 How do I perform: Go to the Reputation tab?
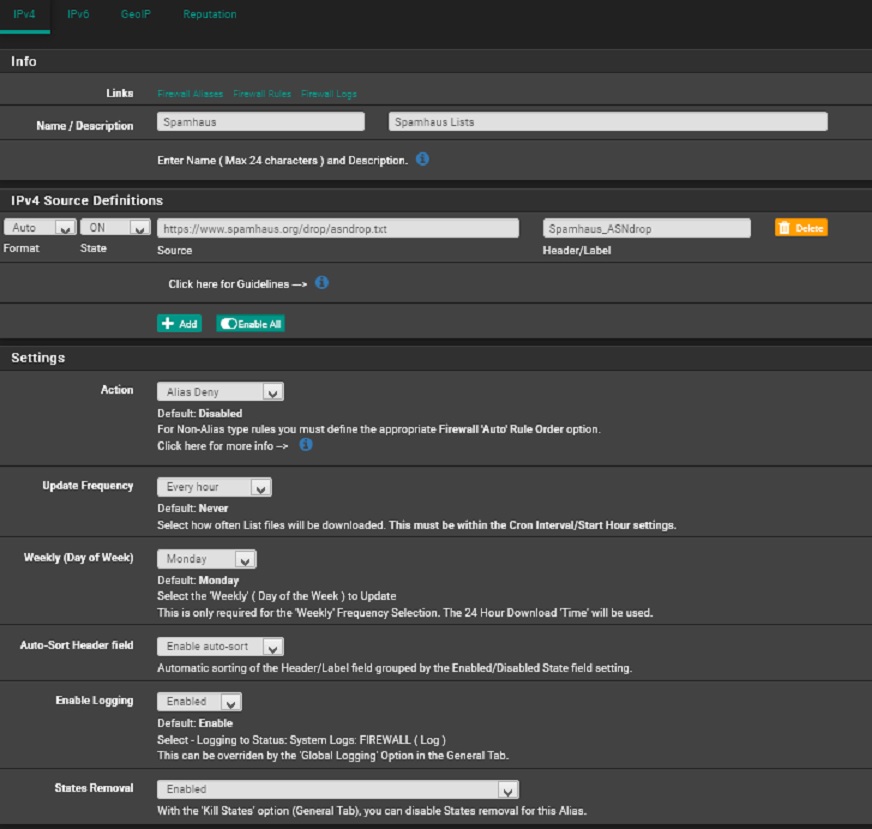pos(210,15)
